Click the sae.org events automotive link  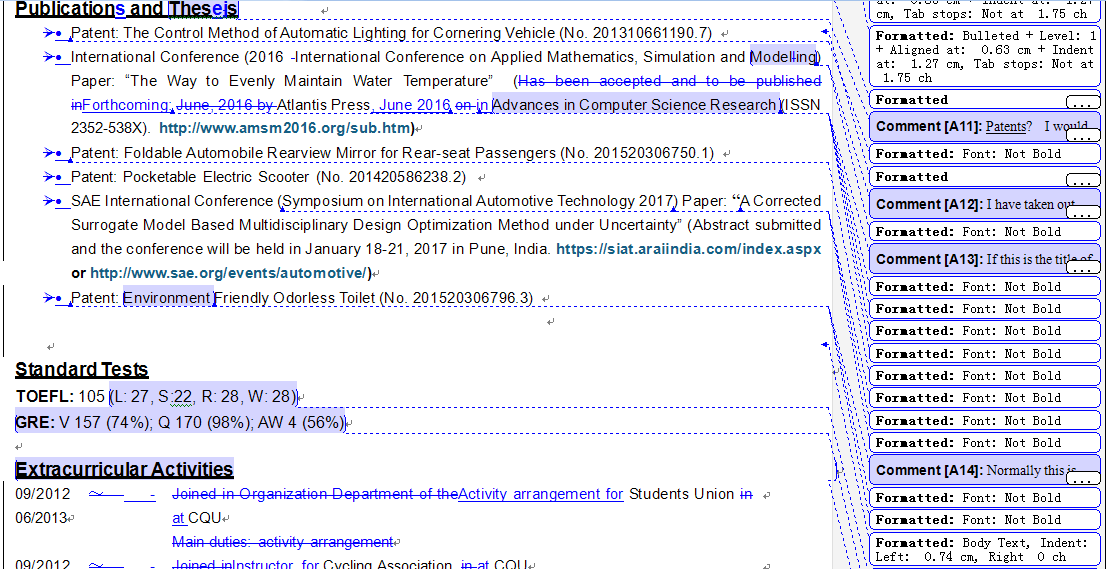click(230, 273)
